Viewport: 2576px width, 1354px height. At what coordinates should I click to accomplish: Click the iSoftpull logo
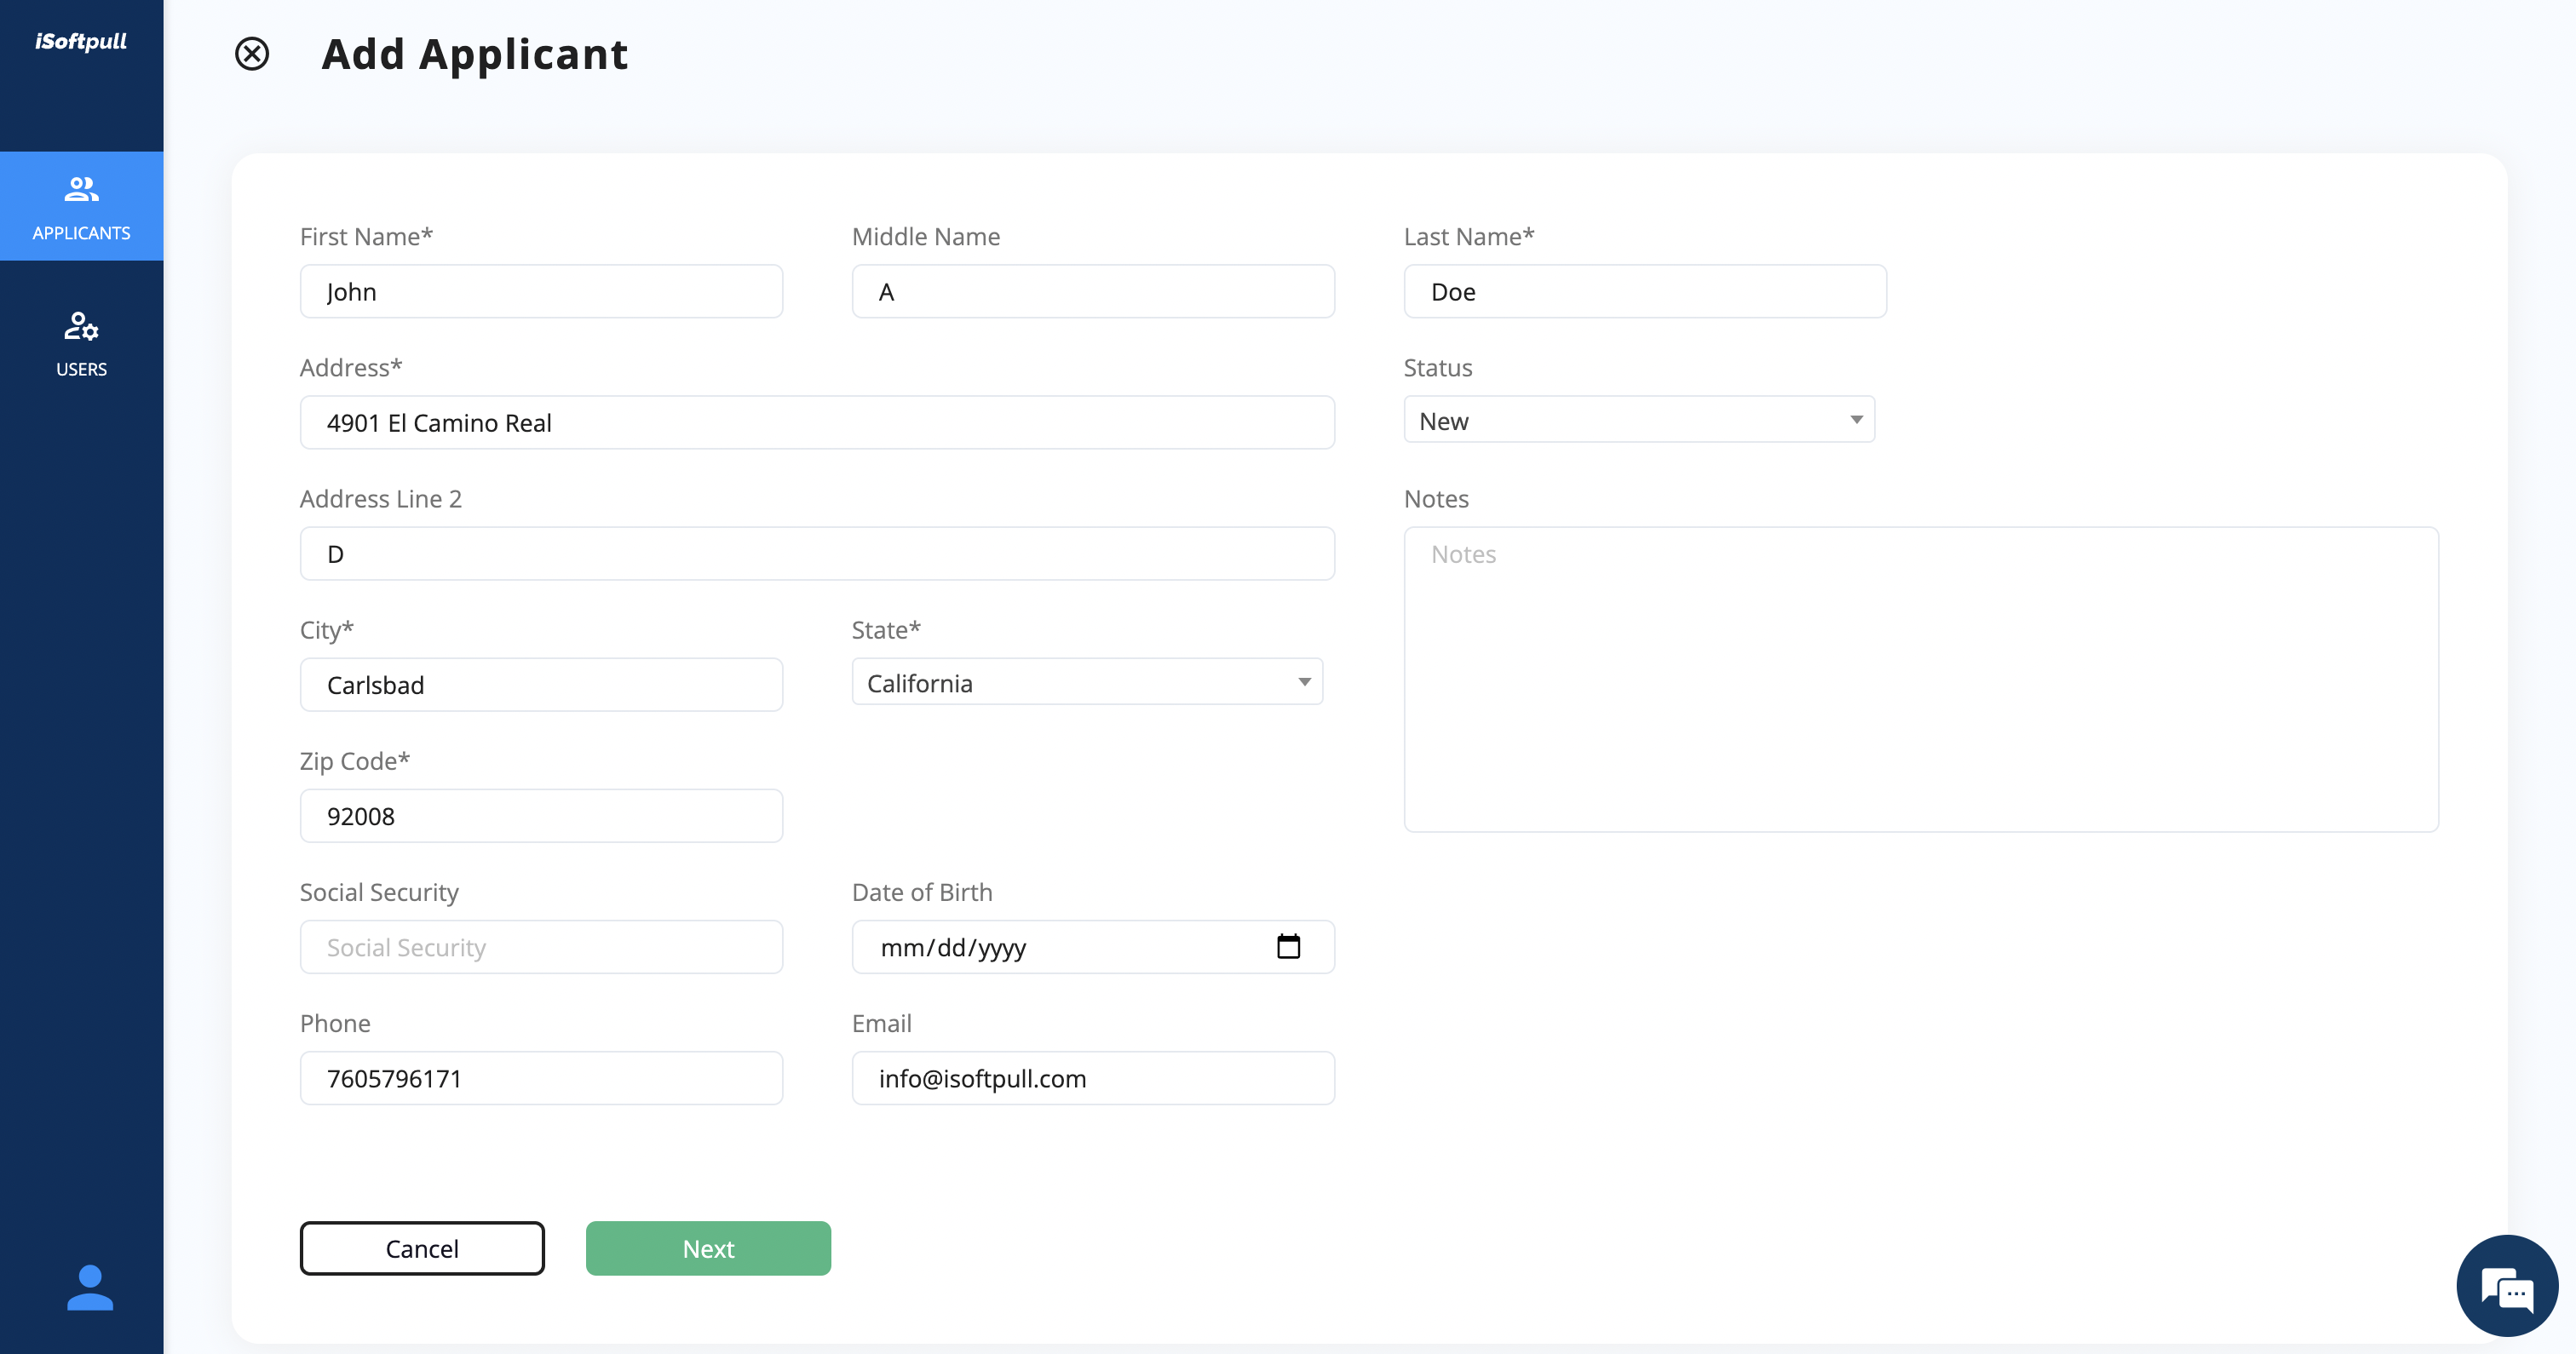point(80,41)
